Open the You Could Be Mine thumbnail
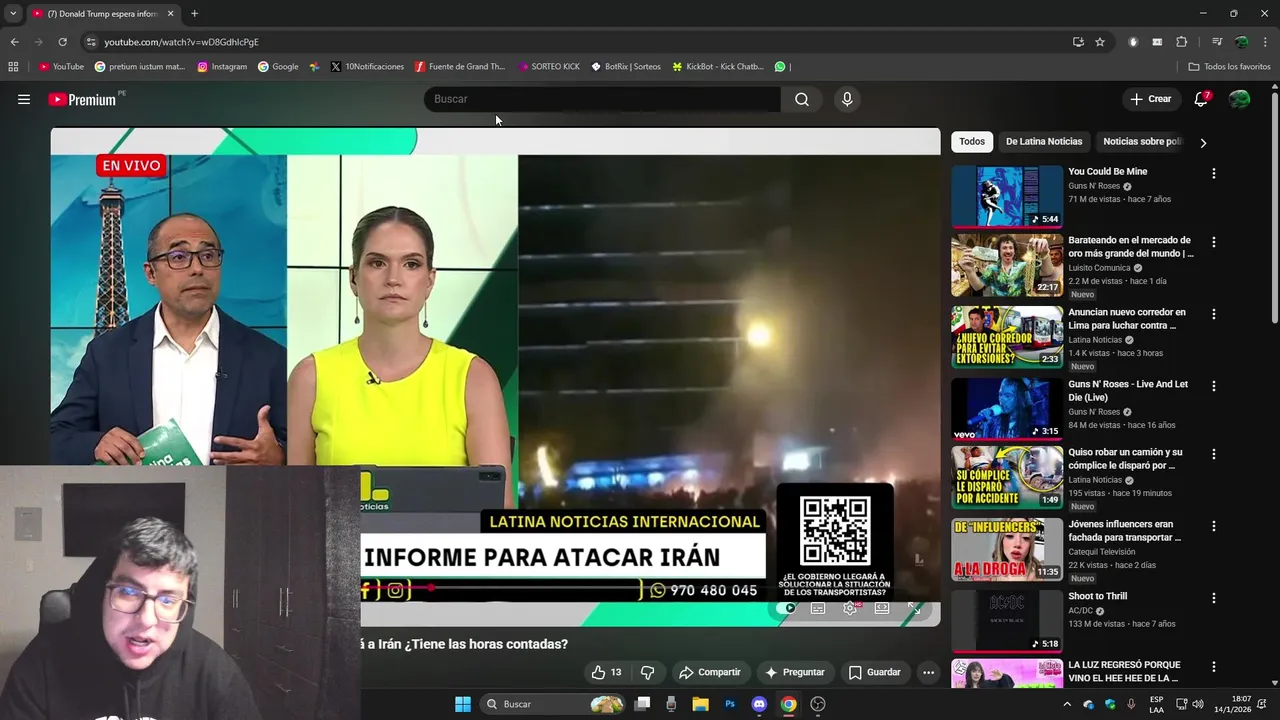Image resolution: width=1280 pixels, height=720 pixels. [x=1007, y=196]
